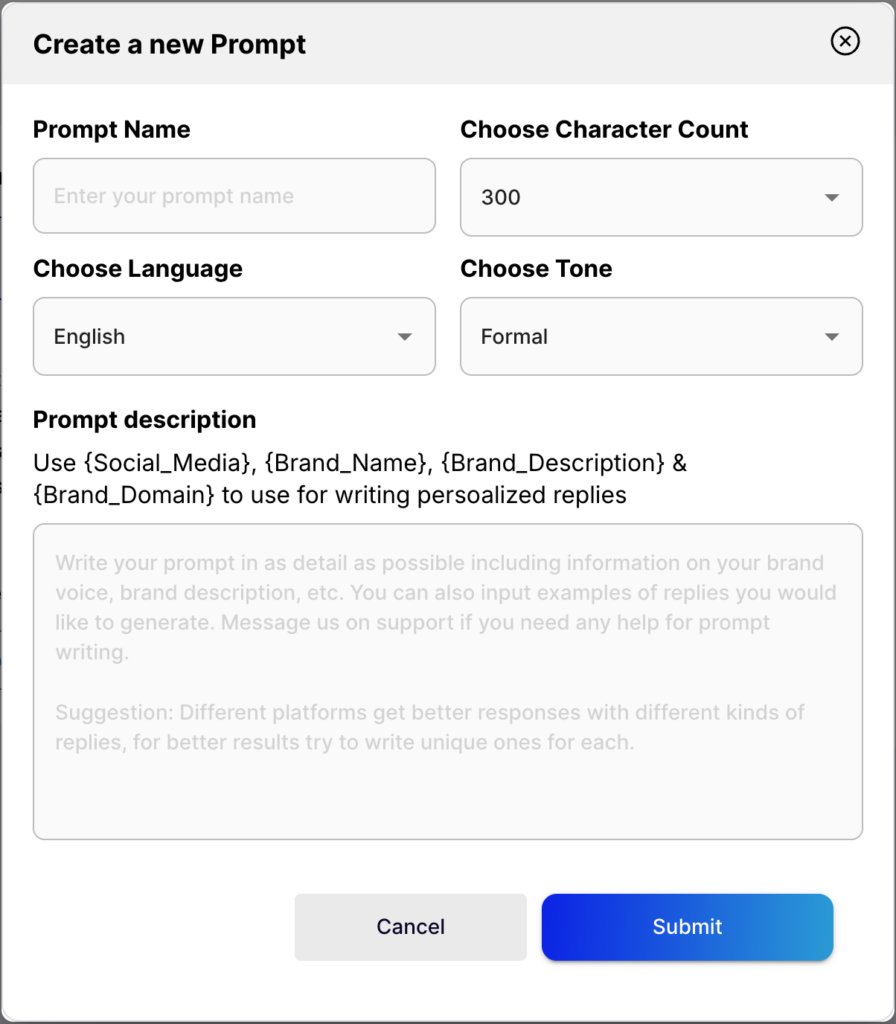
Task: Click the Prompt Name input field
Action: point(234,196)
